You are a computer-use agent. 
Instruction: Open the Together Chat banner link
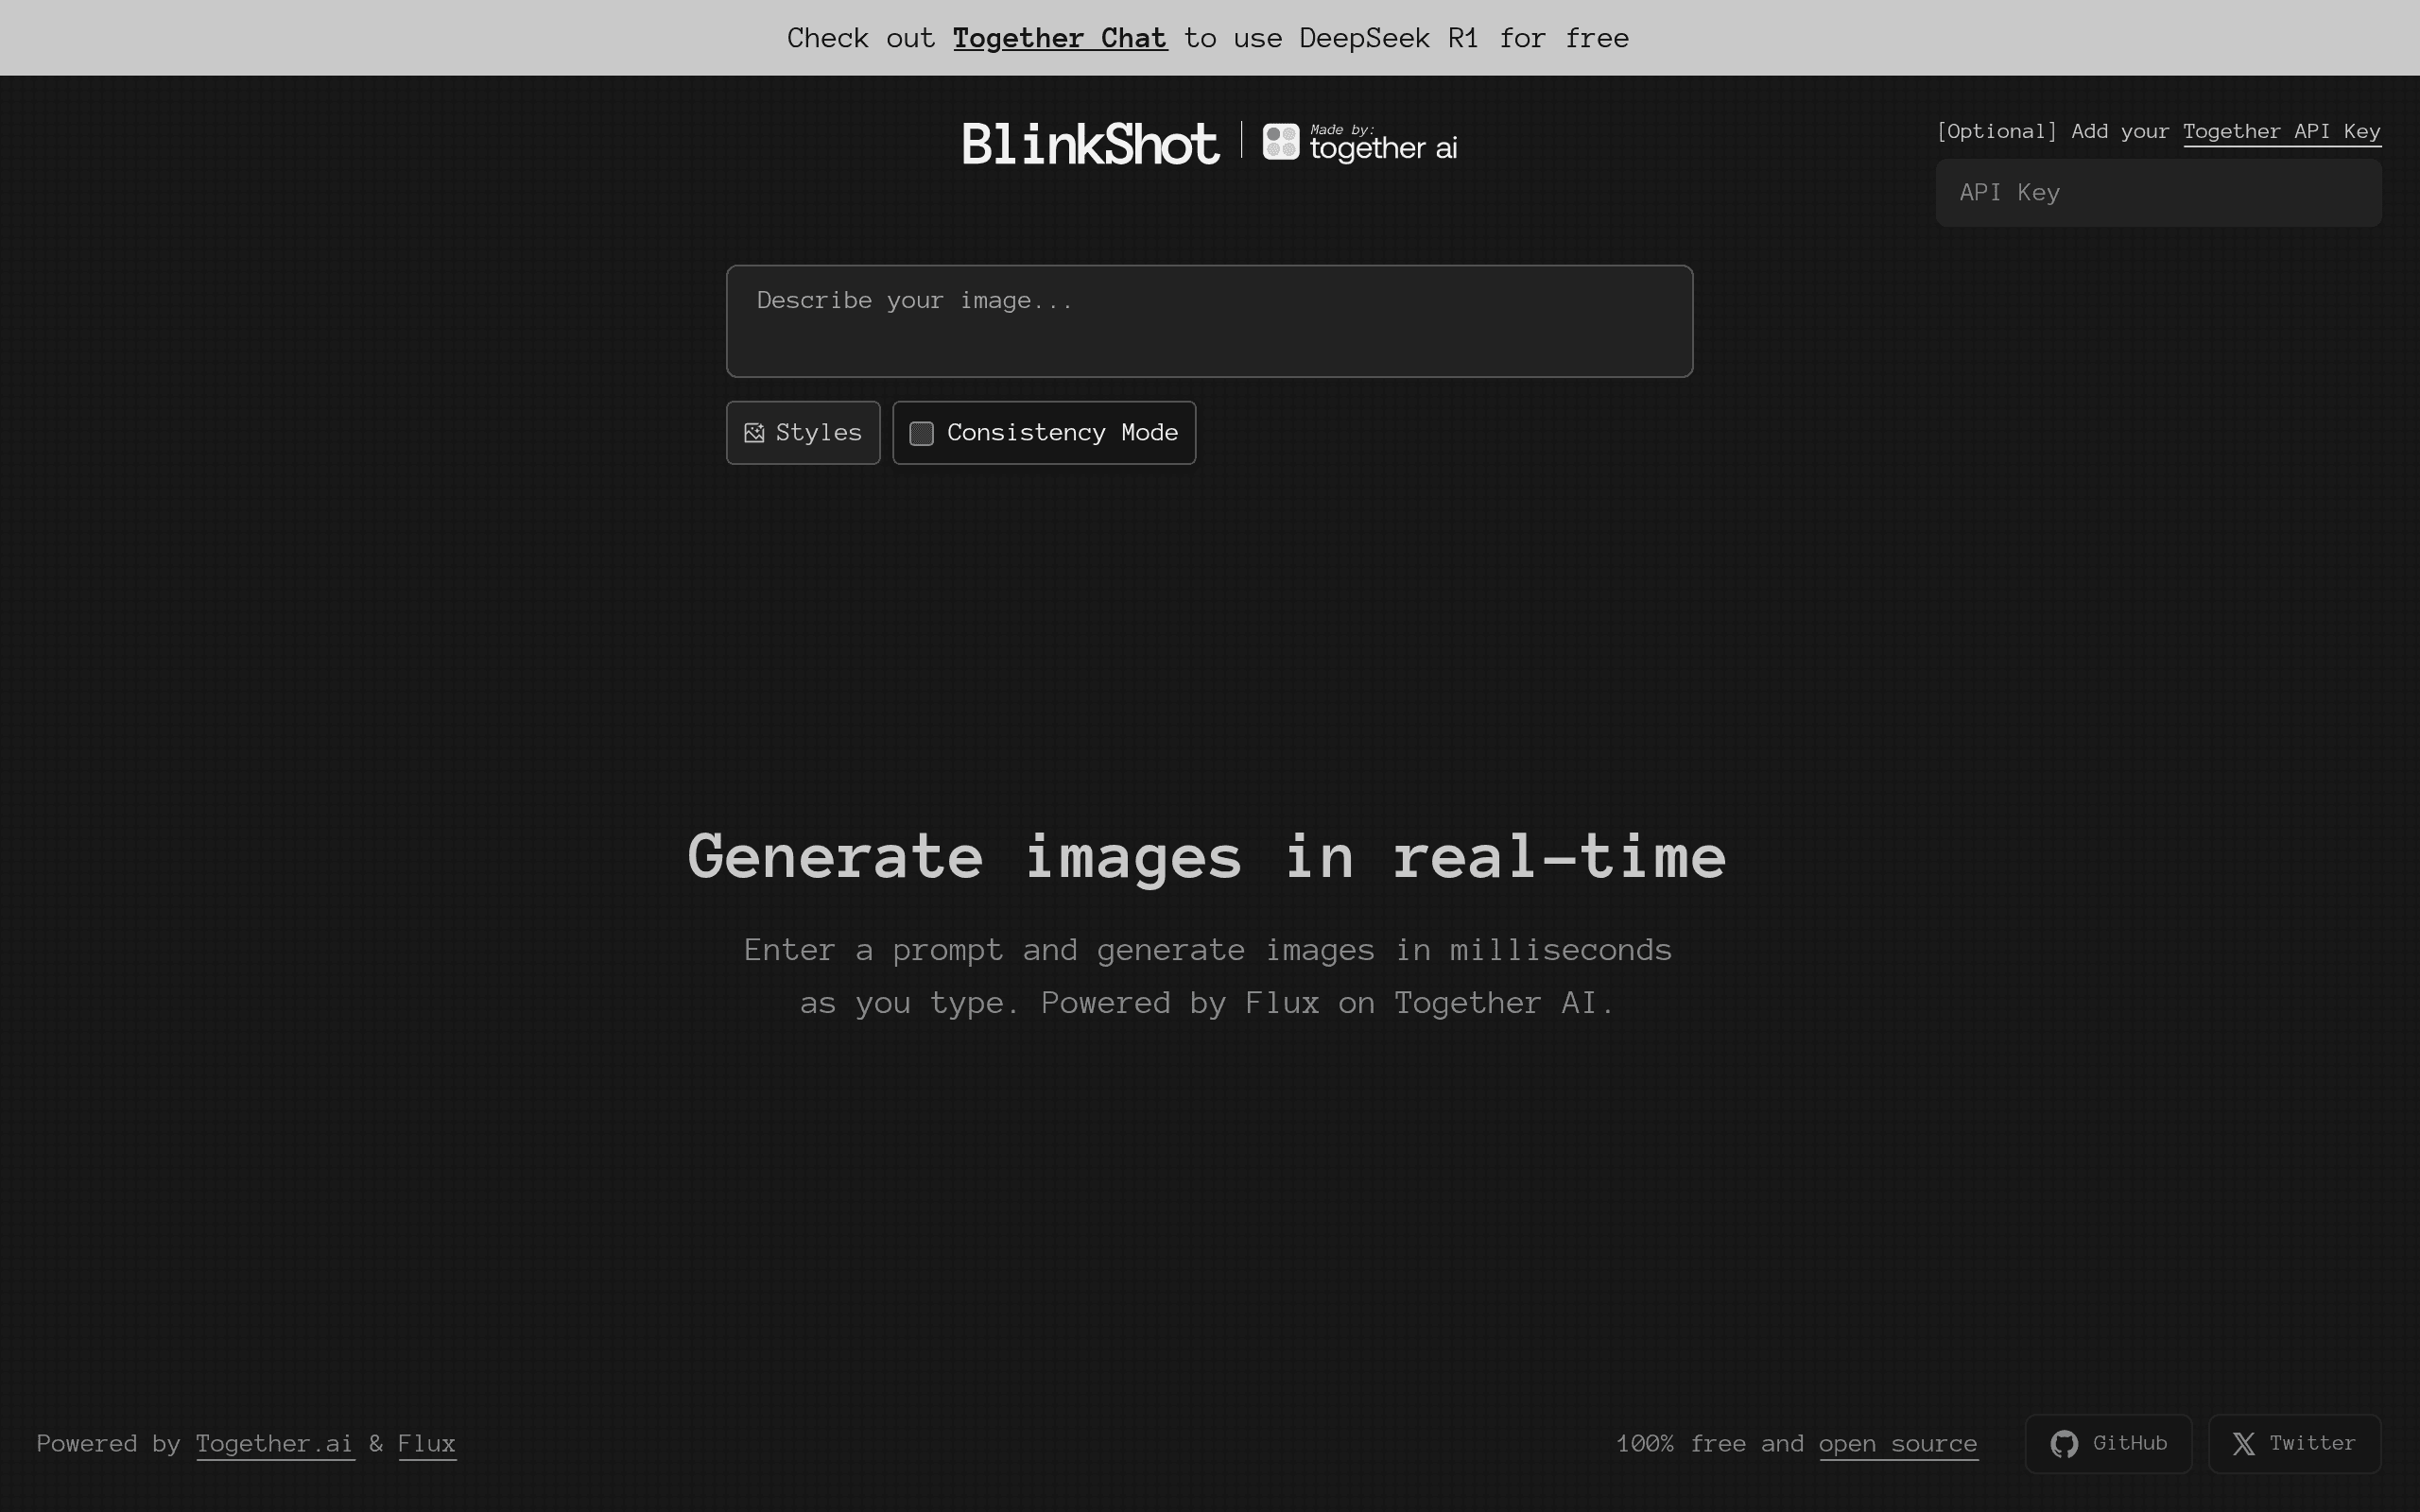[x=1060, y=38]
